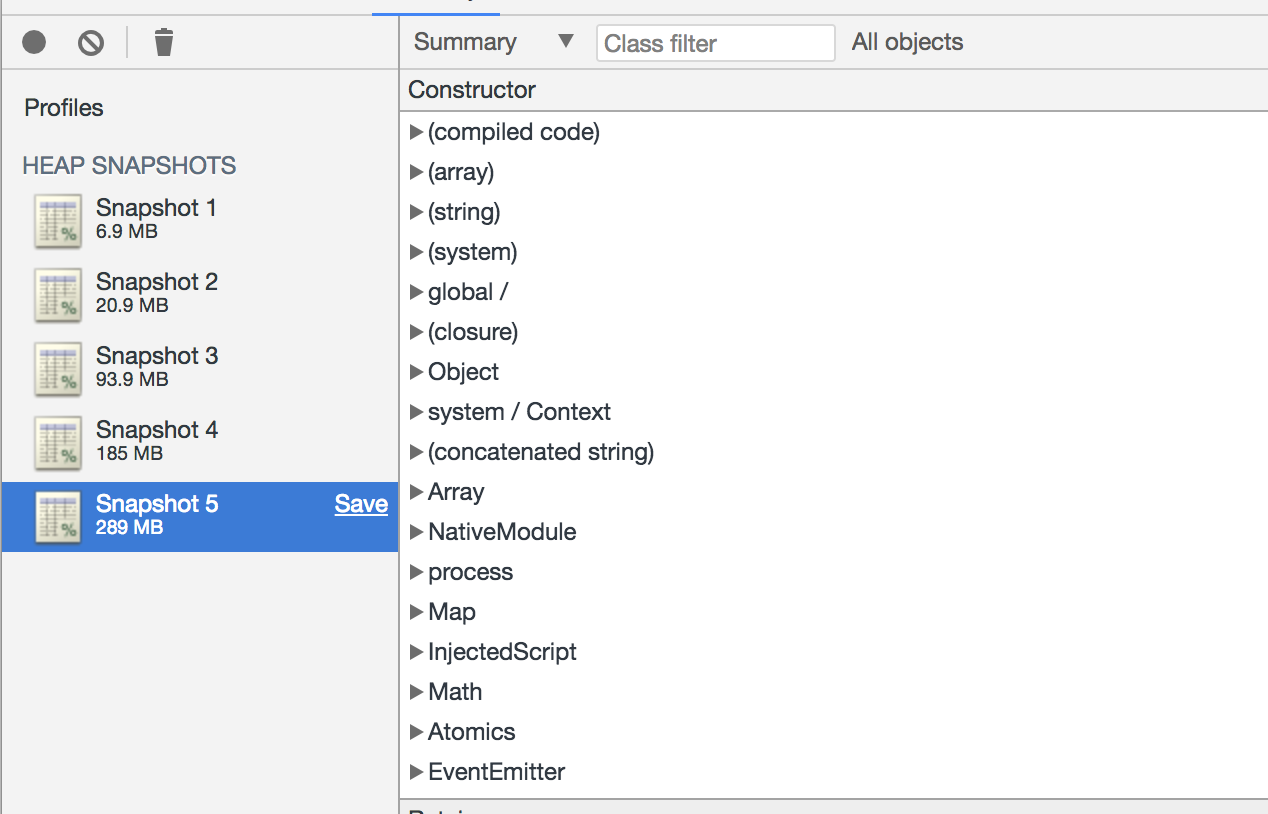Expand the (compiled code) constructor
The width and height of the screenshot is (1268, 814).
pos(416,131)
